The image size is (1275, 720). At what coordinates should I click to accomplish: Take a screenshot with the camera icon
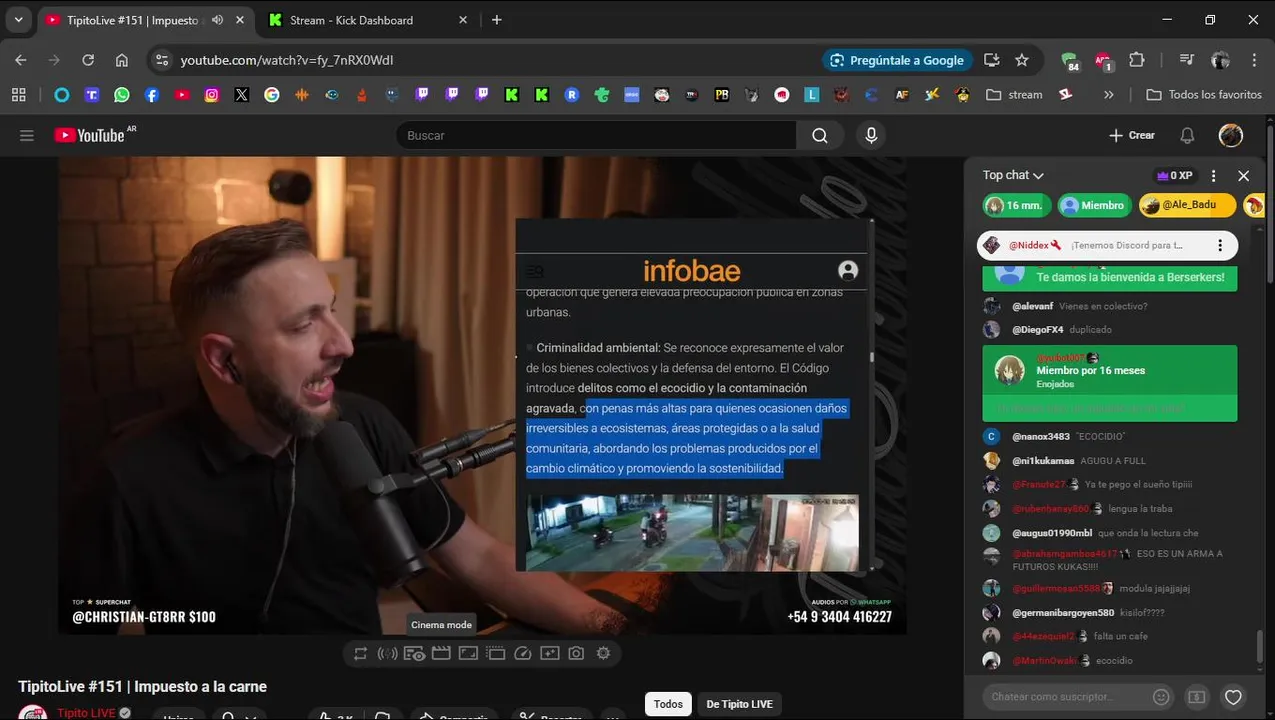coord(576,653)
